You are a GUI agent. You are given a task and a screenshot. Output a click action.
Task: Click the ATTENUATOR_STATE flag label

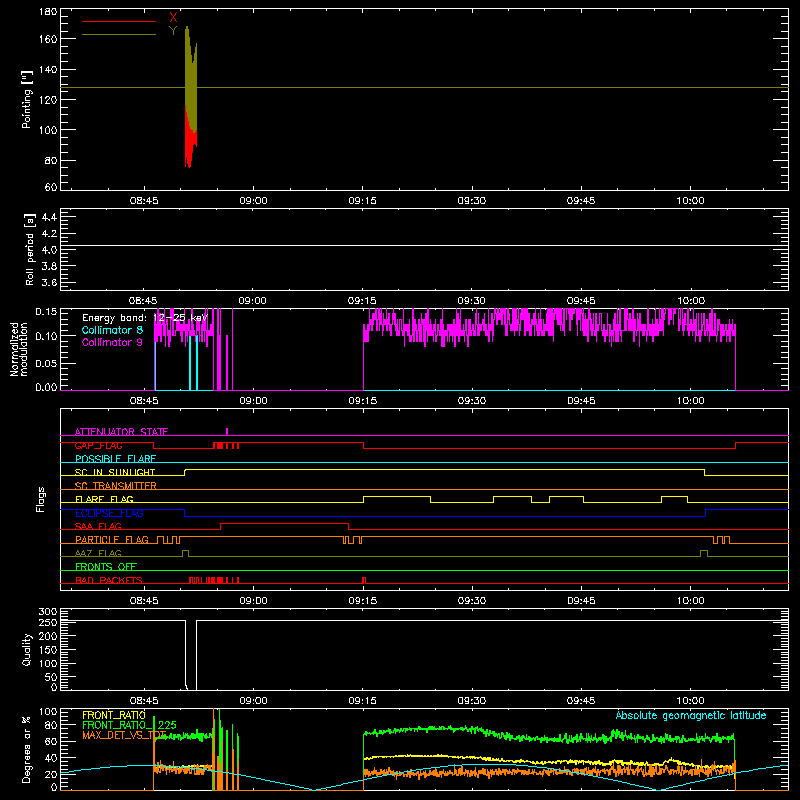[x=121, y=432]
